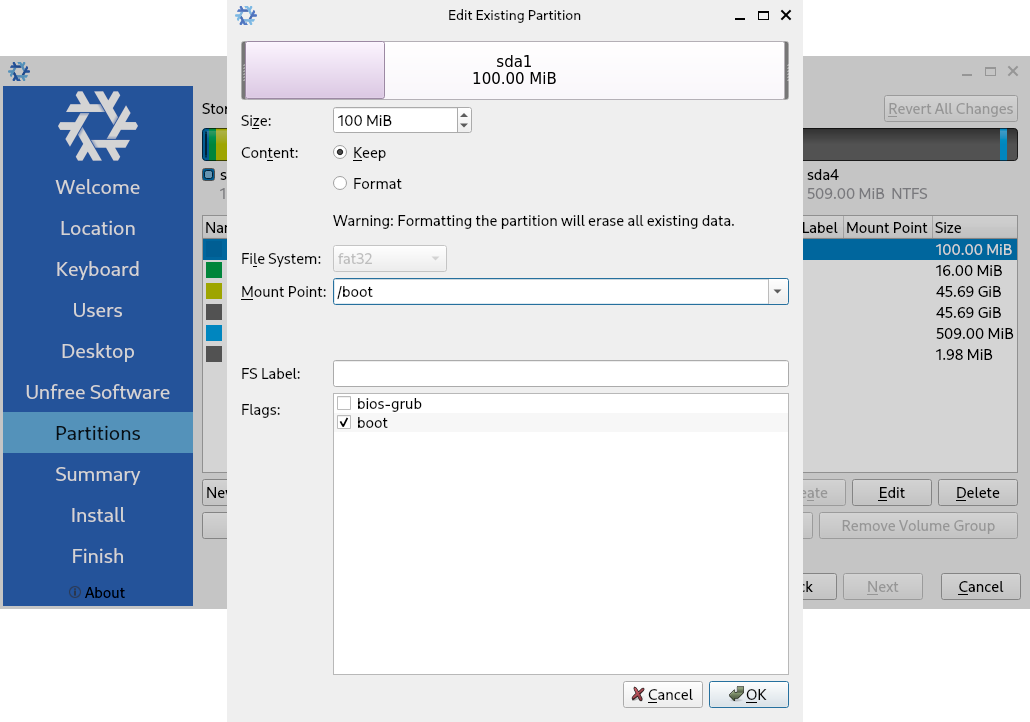The width and height of the screenshot is (1030, 722).
Task: Click the dialog title bar NixOS icon
Action: point(246,16)
